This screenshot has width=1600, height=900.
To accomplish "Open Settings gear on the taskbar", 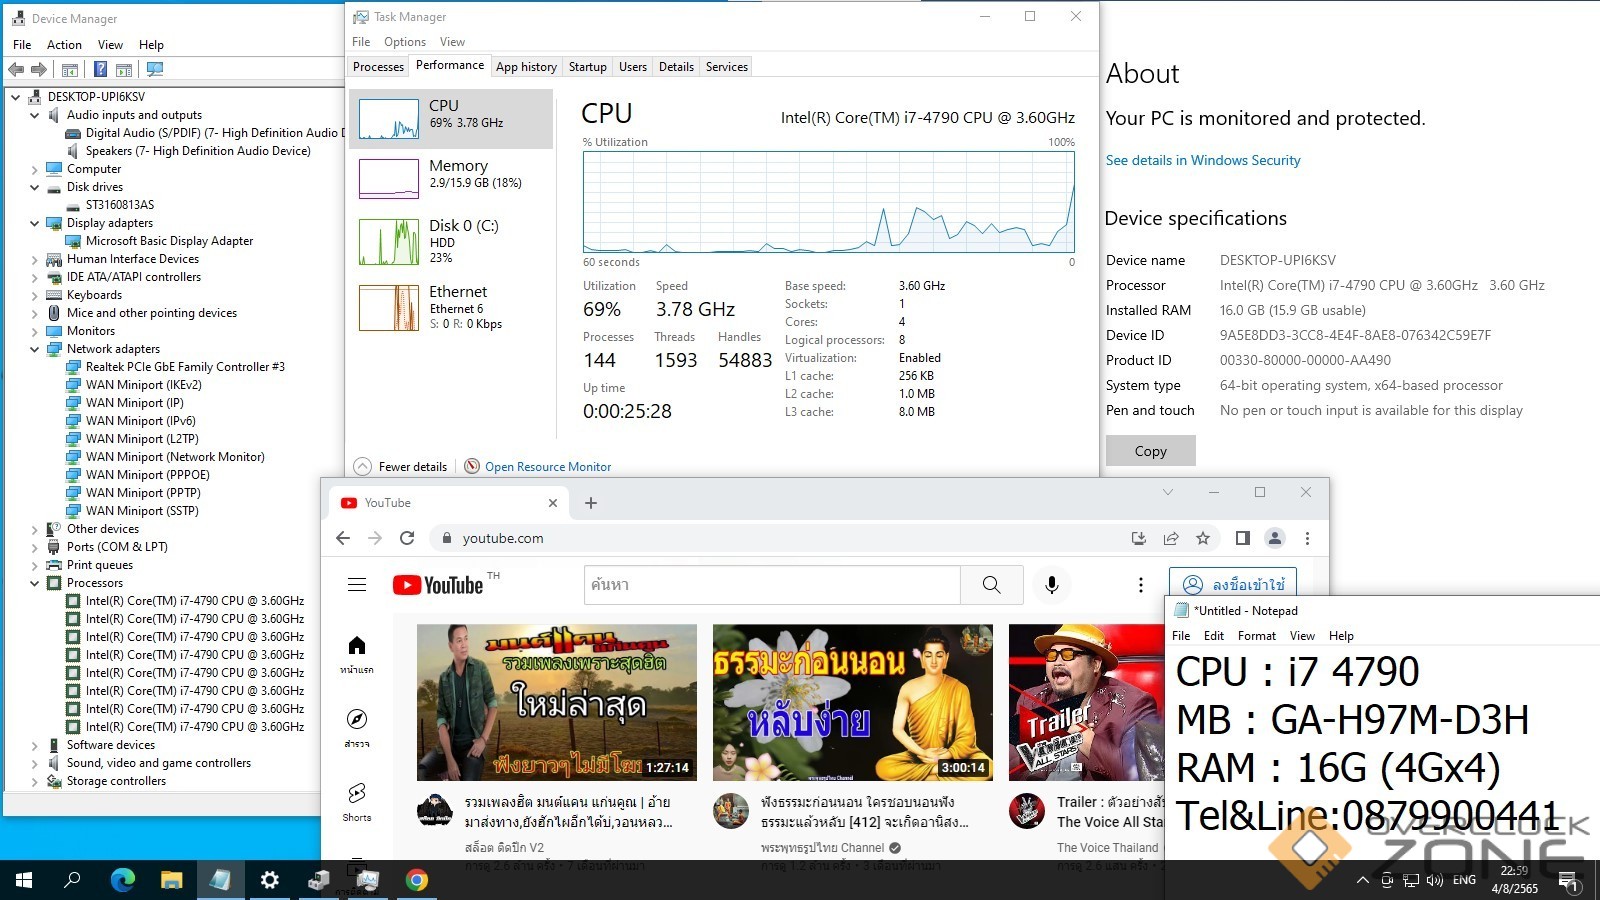I will click(x=270, y=880).
